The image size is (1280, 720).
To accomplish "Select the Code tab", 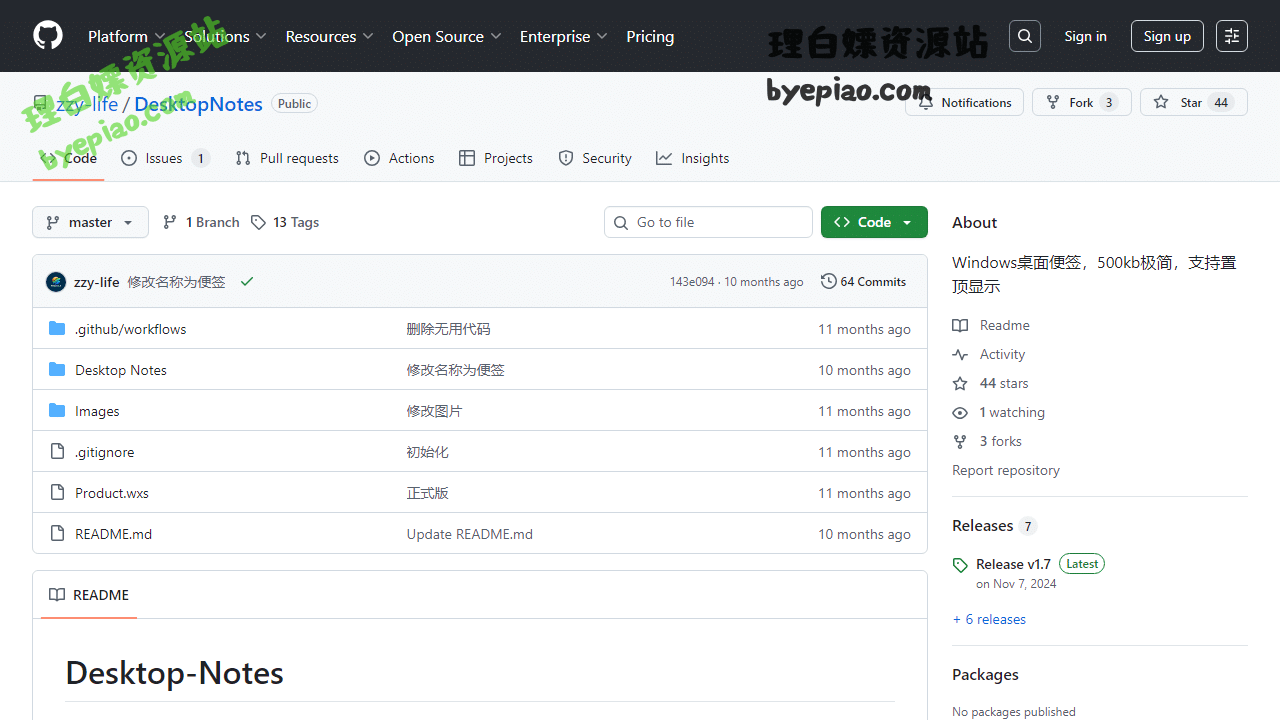I will pyautogui.click(x=68, y=158).
